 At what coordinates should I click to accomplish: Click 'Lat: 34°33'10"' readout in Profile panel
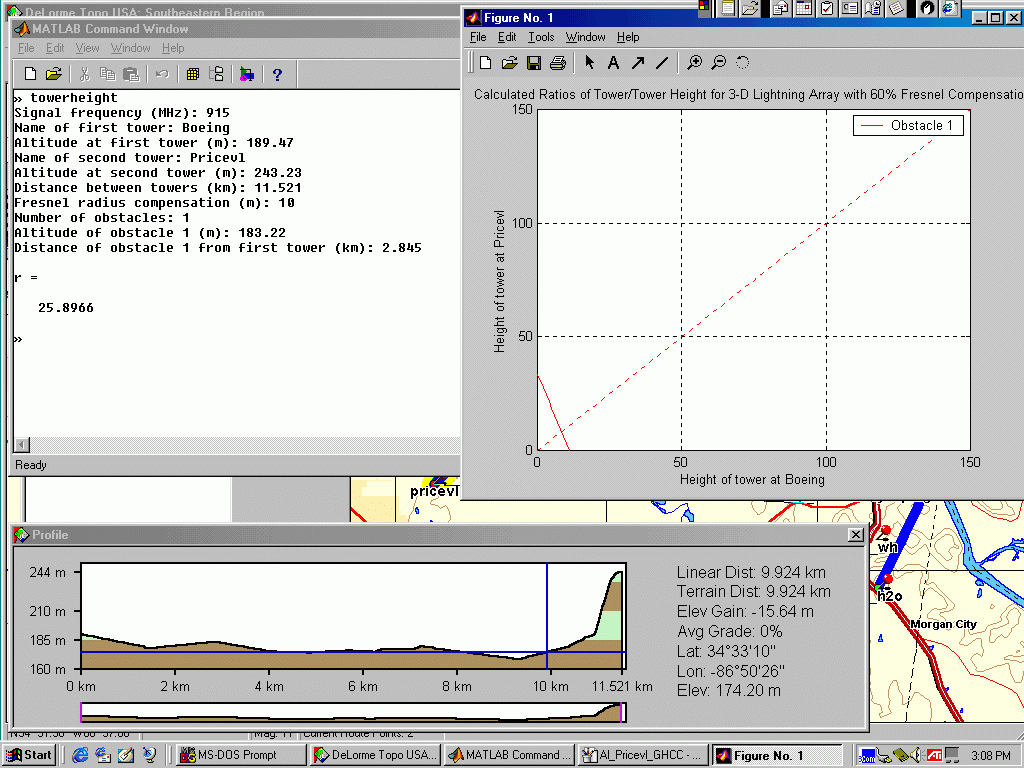pyautogui.click(x=726, y=651)
